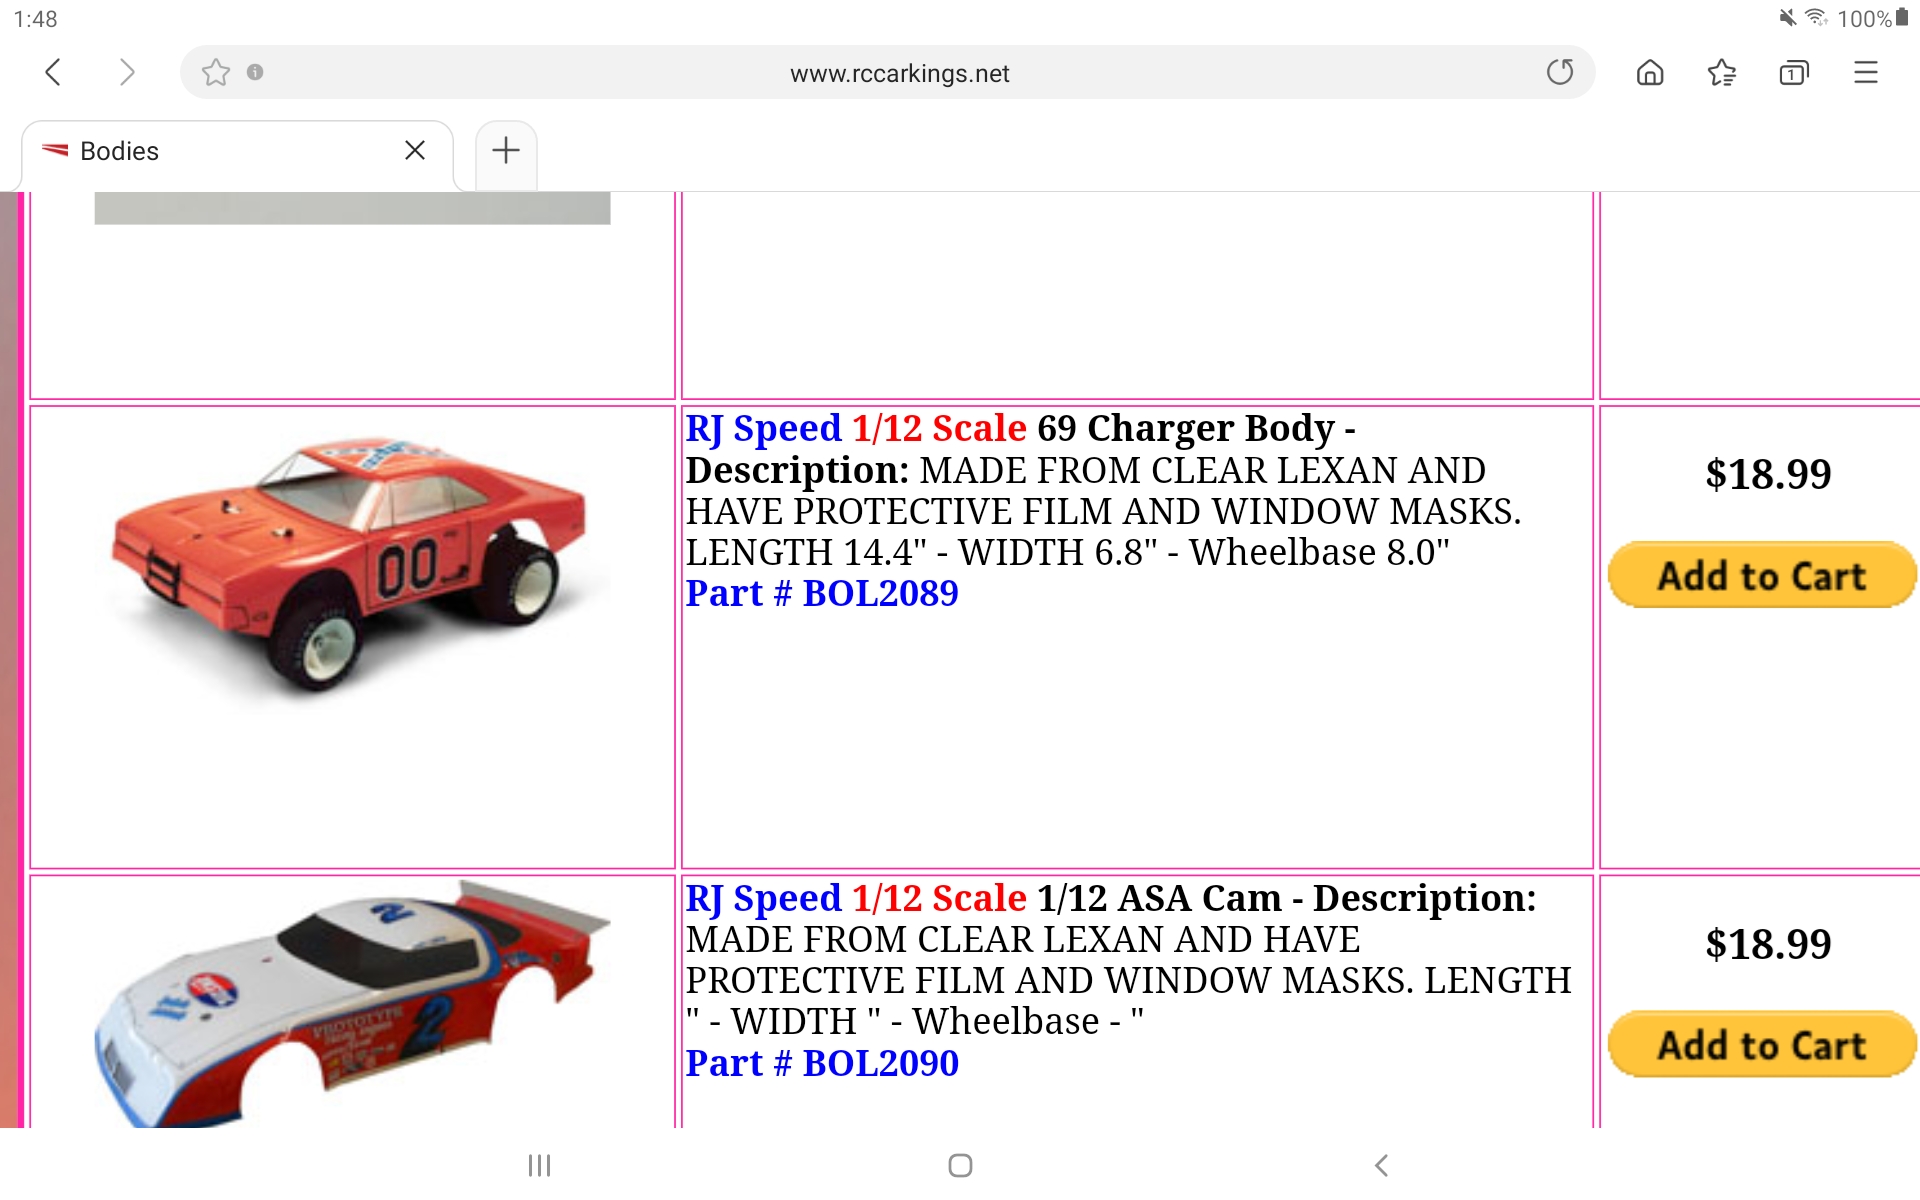Tap the Android home button
This screenshot has height=1200, width=1920.
(x=960, y=1165)
